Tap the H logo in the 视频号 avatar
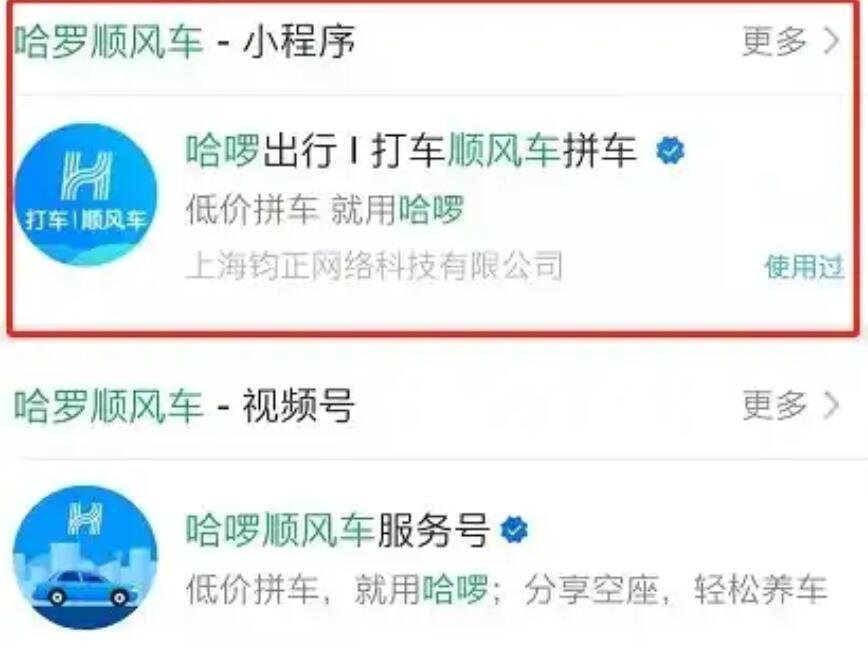Viewport: 868px width, 648px height. point(85,518)
